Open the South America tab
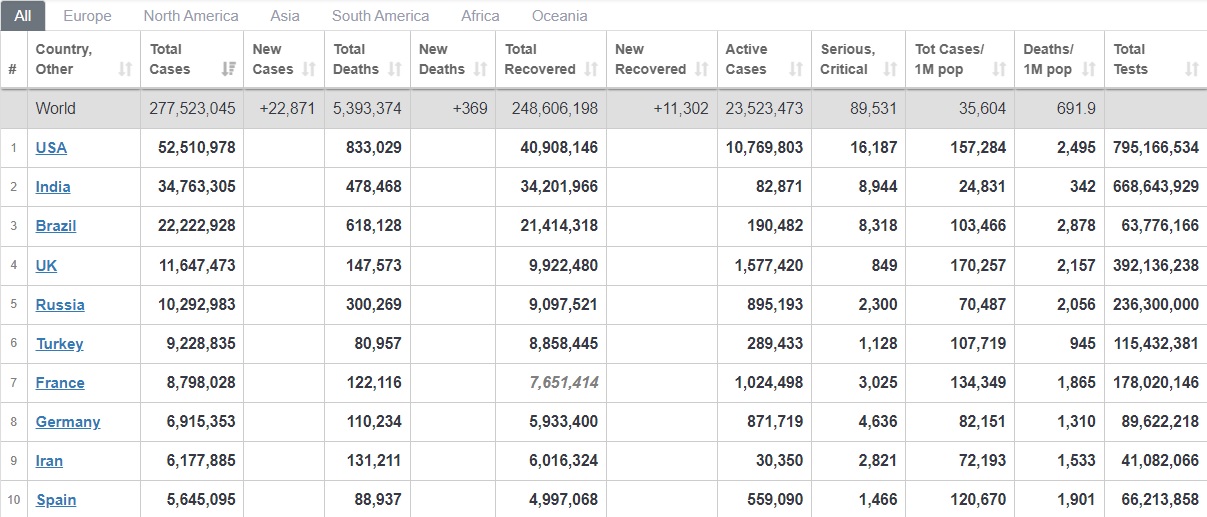Screen dimensions: 1207x517 click(x=380, y=16)
